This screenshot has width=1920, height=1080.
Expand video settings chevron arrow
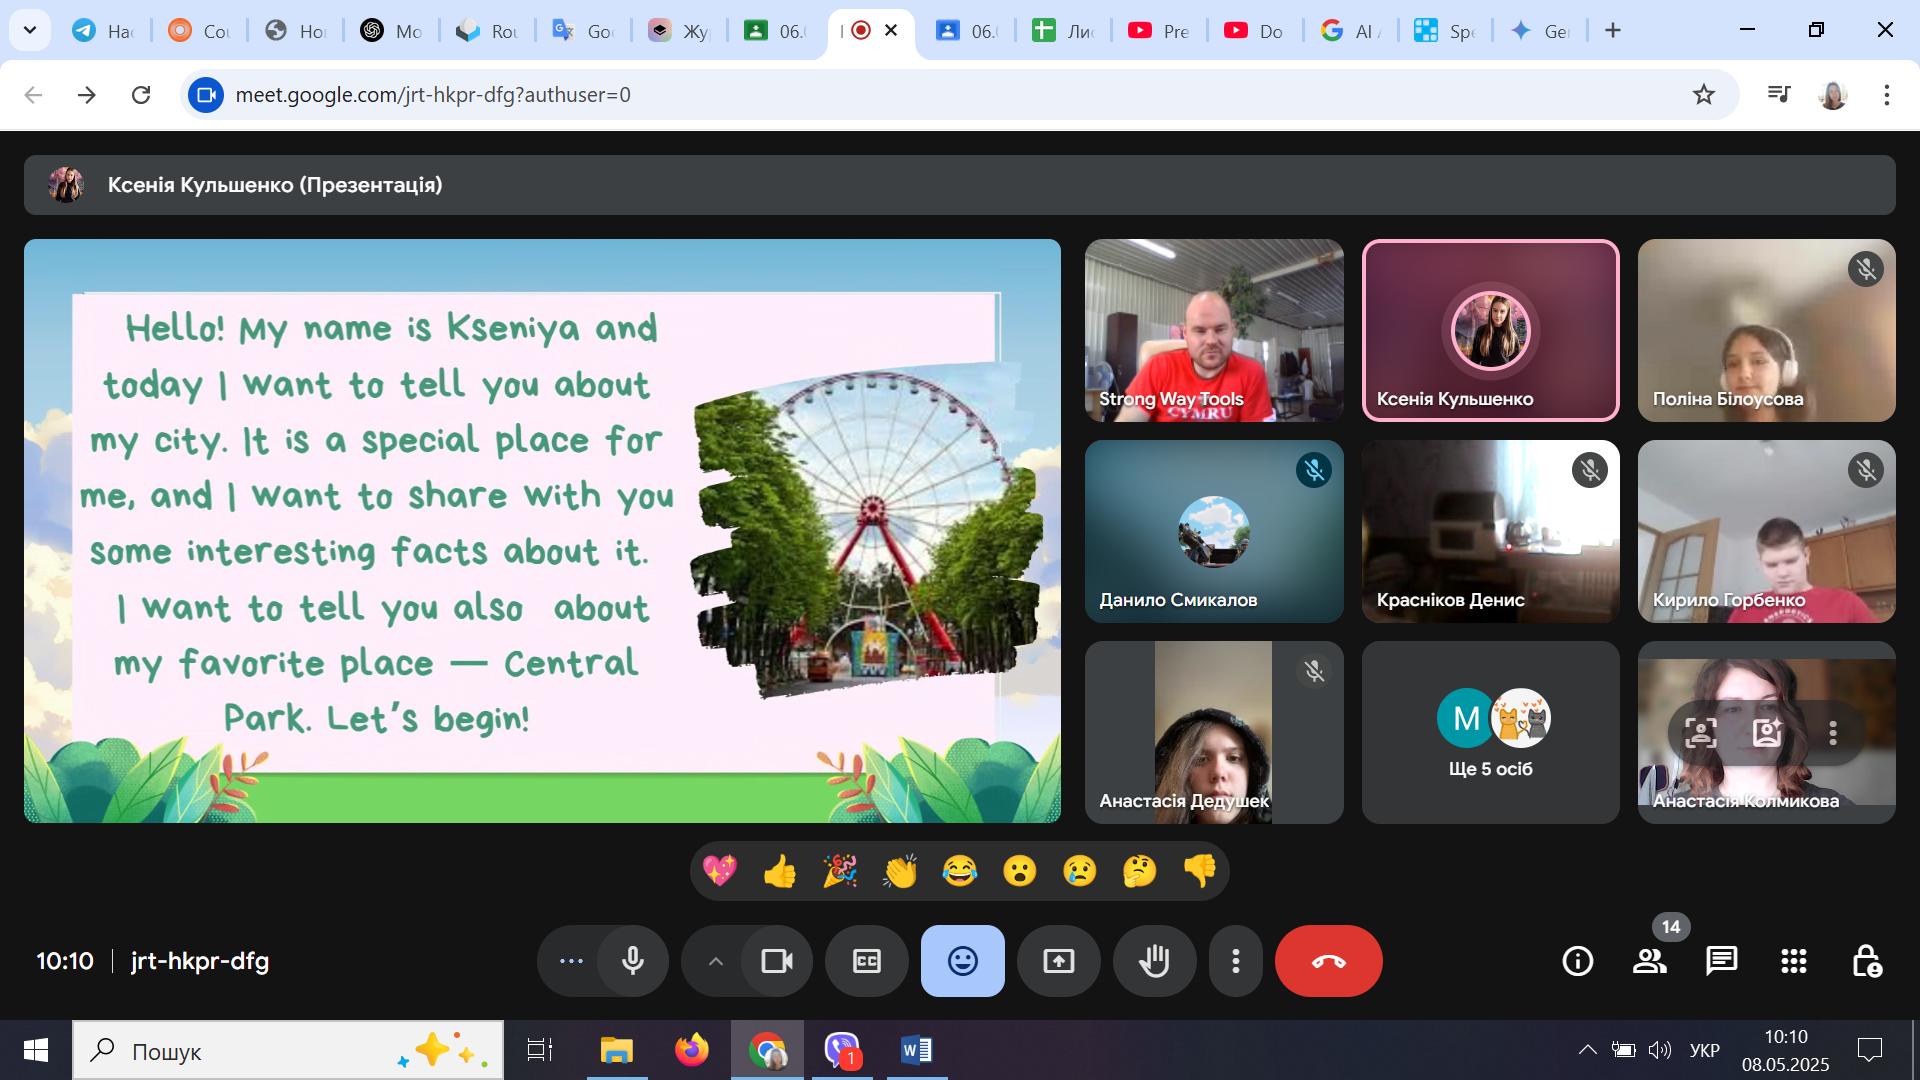coord(715,961)
